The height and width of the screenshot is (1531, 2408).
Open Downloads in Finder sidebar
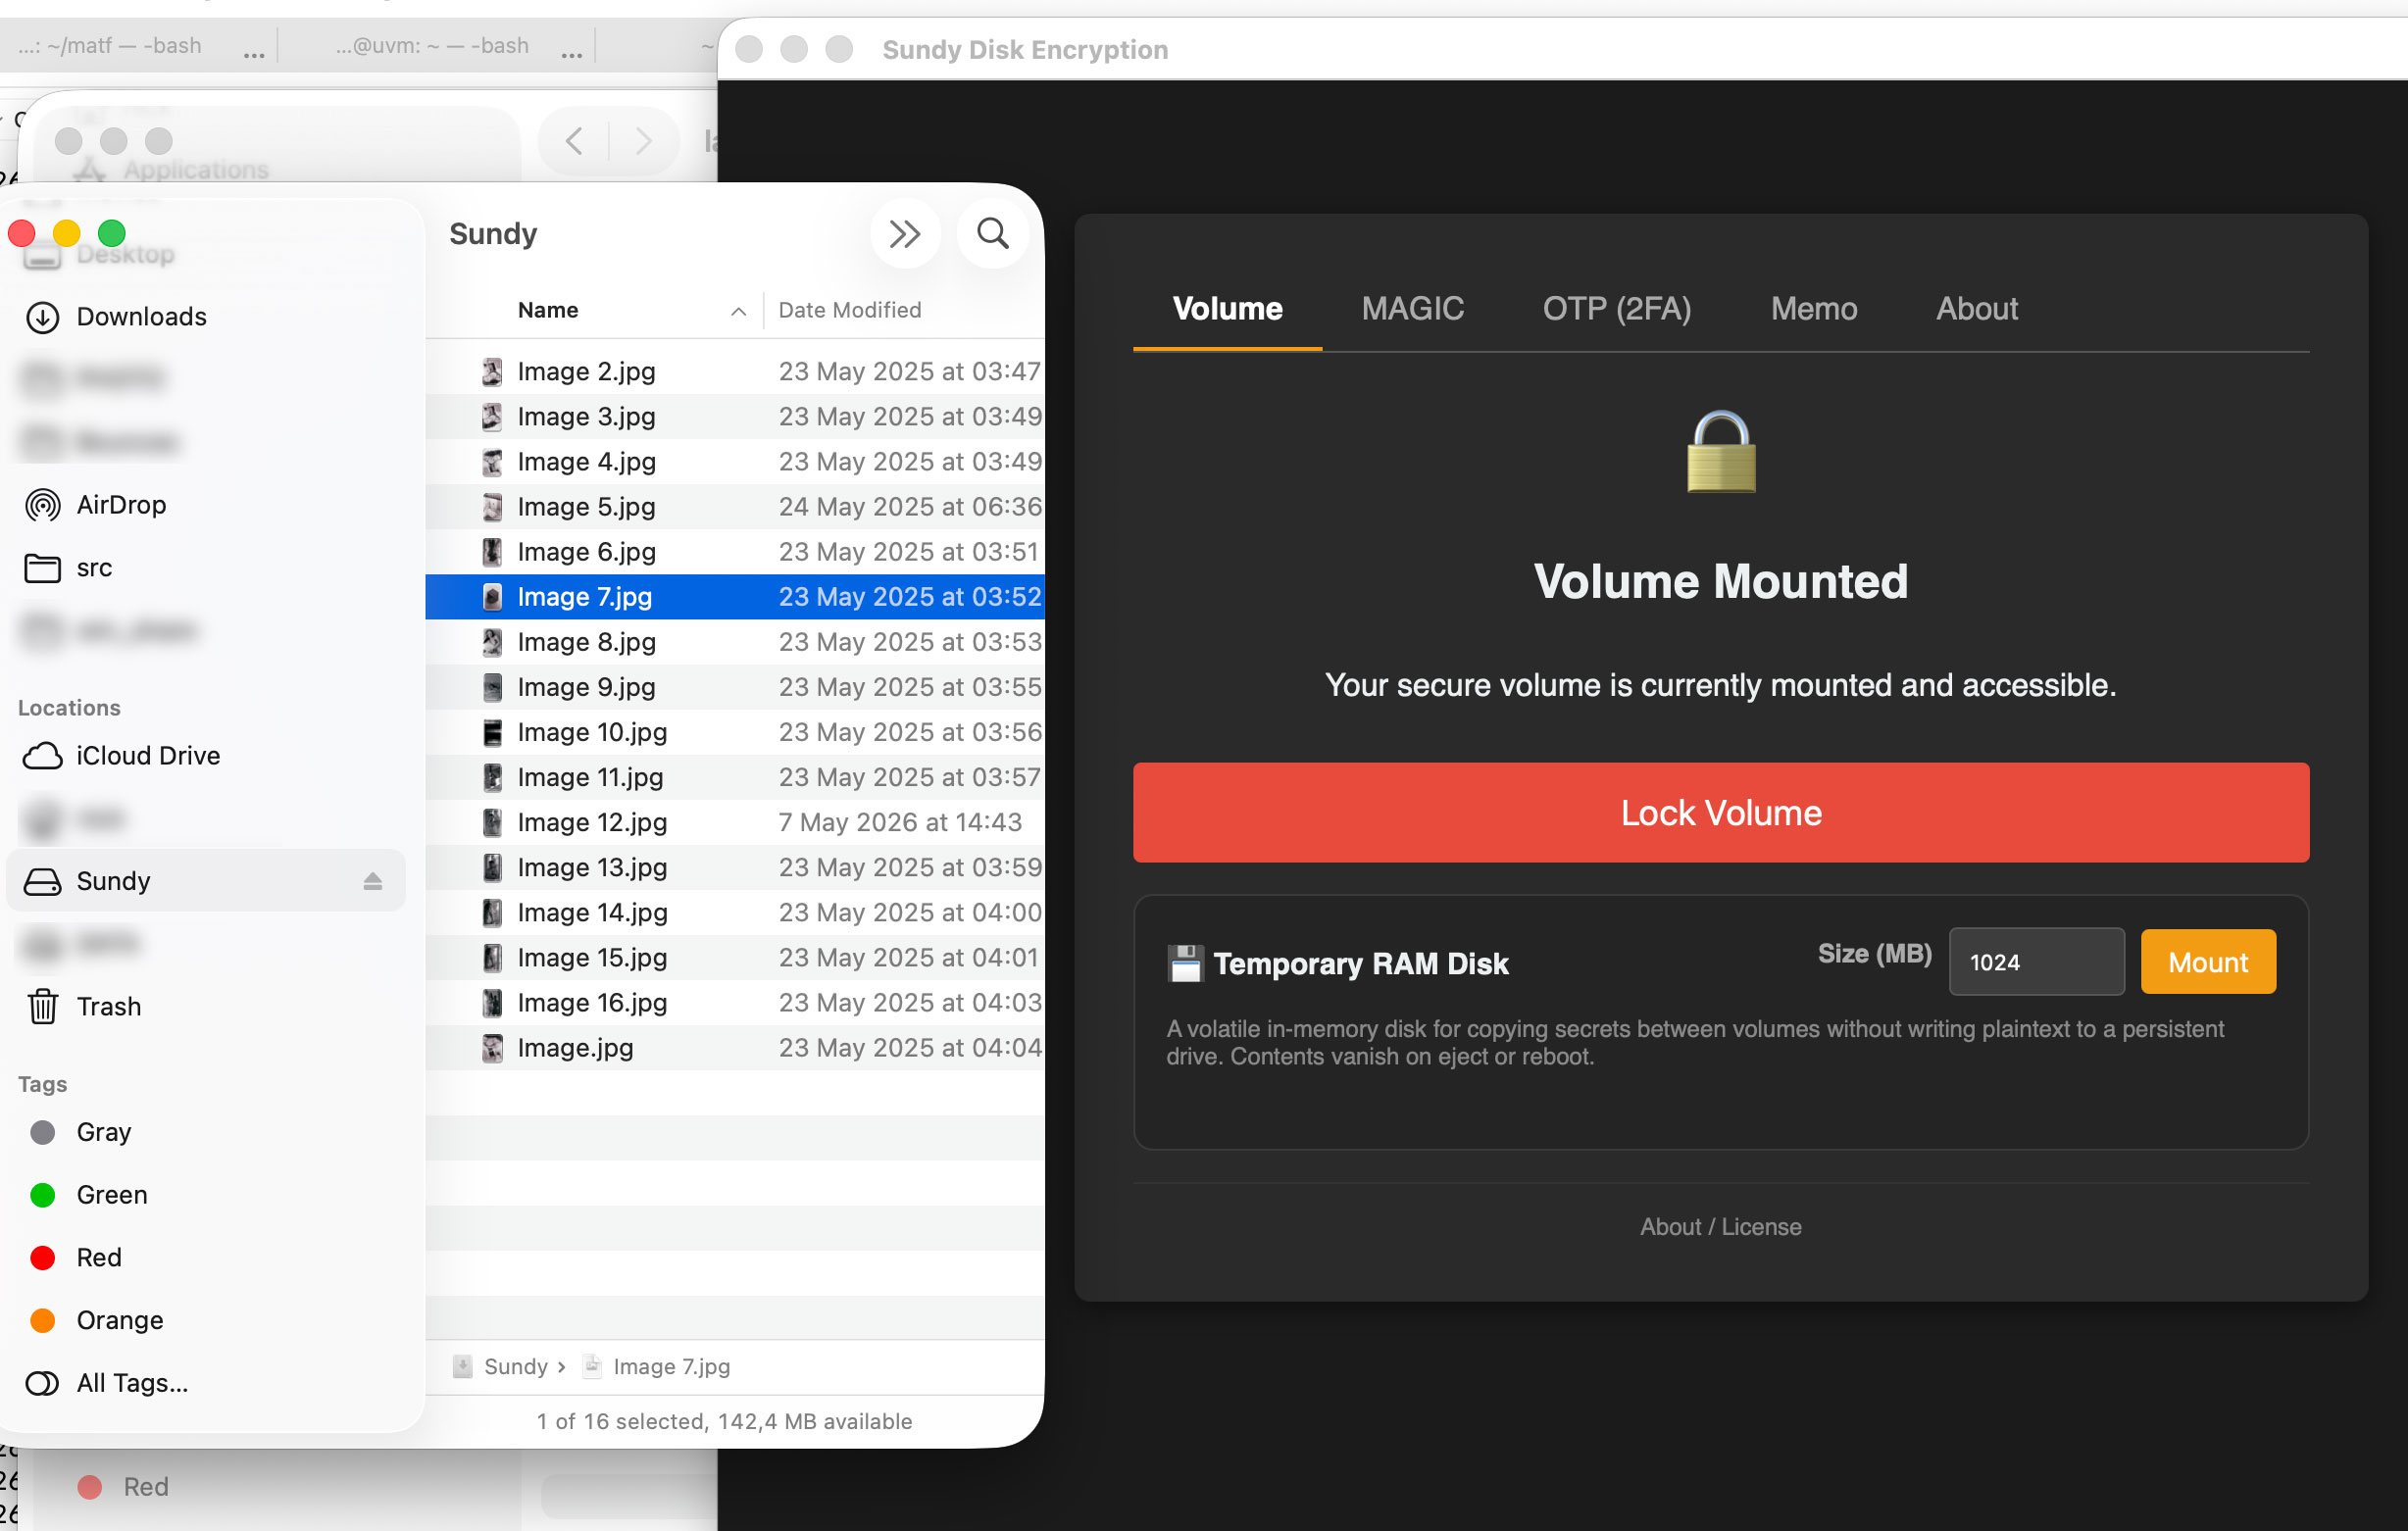[x=141, y=317]
